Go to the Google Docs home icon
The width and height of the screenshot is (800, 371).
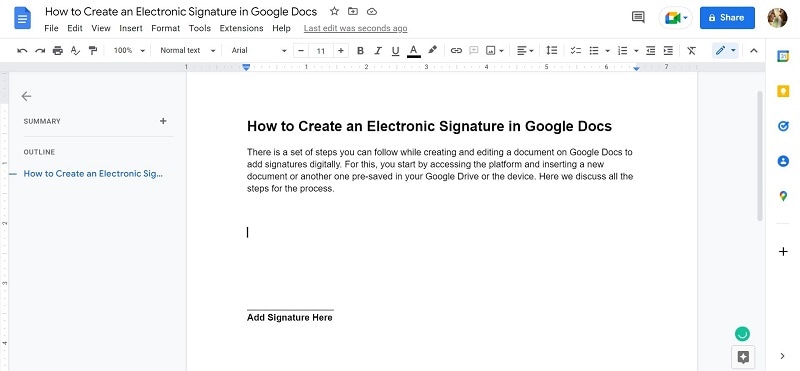coord(22,18)
